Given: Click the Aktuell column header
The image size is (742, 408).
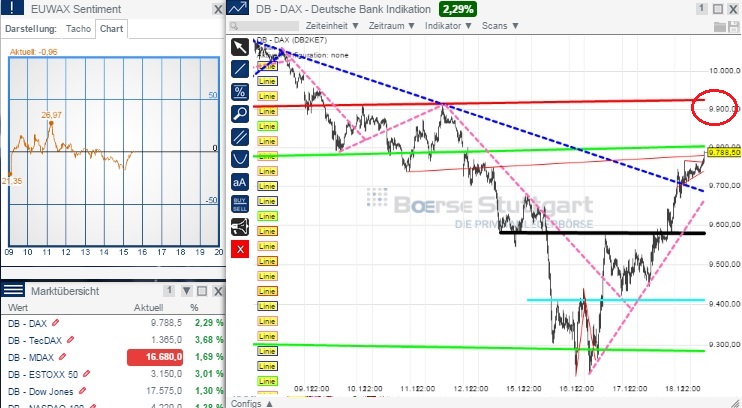Looking at the screenshot, I should pyautogui.click(x=148, y=308).
